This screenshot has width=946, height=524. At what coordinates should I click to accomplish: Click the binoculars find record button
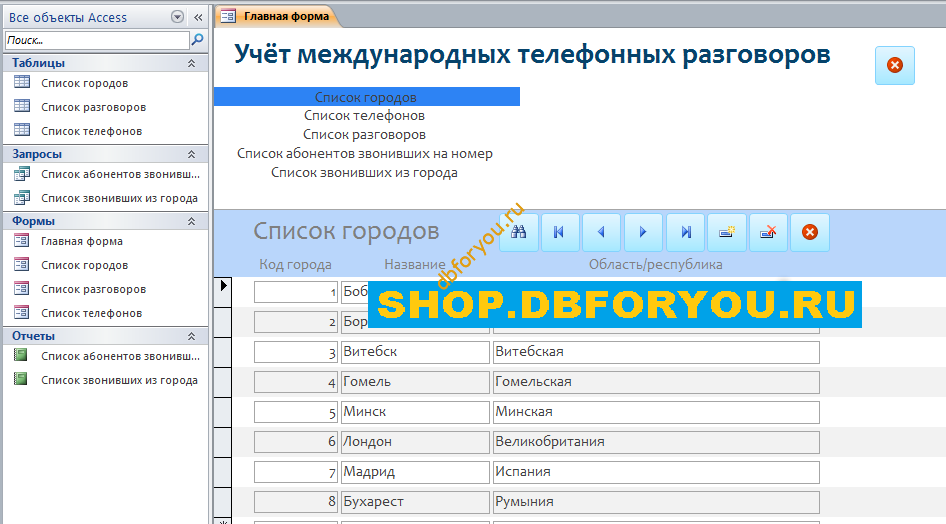(519, 232)
